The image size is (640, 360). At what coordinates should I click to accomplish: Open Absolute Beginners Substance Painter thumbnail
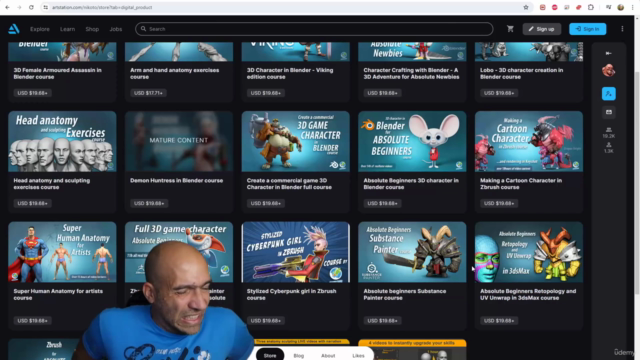(412, 252)
